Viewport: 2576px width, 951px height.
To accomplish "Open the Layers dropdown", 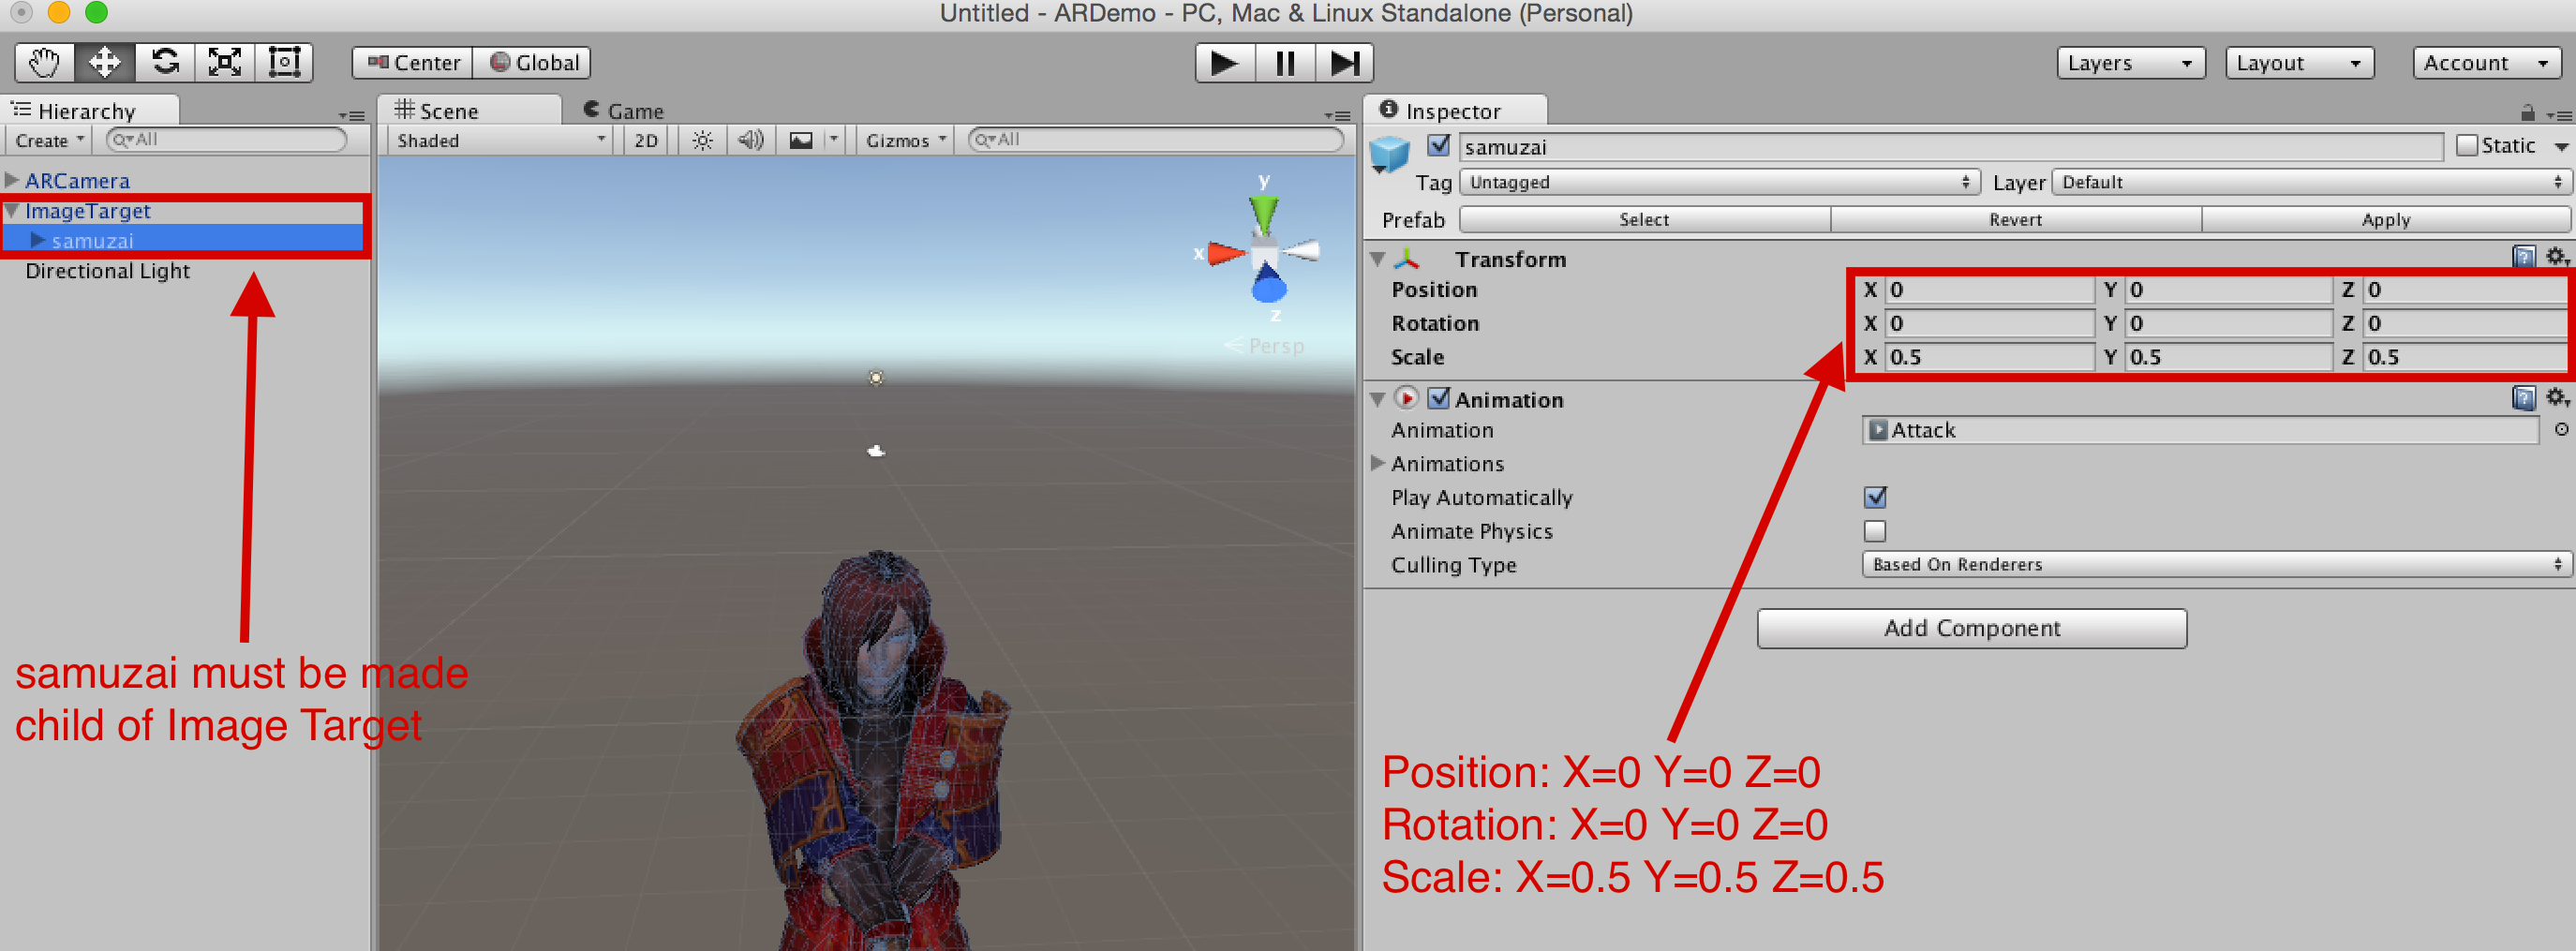I will pos(2130,63).
